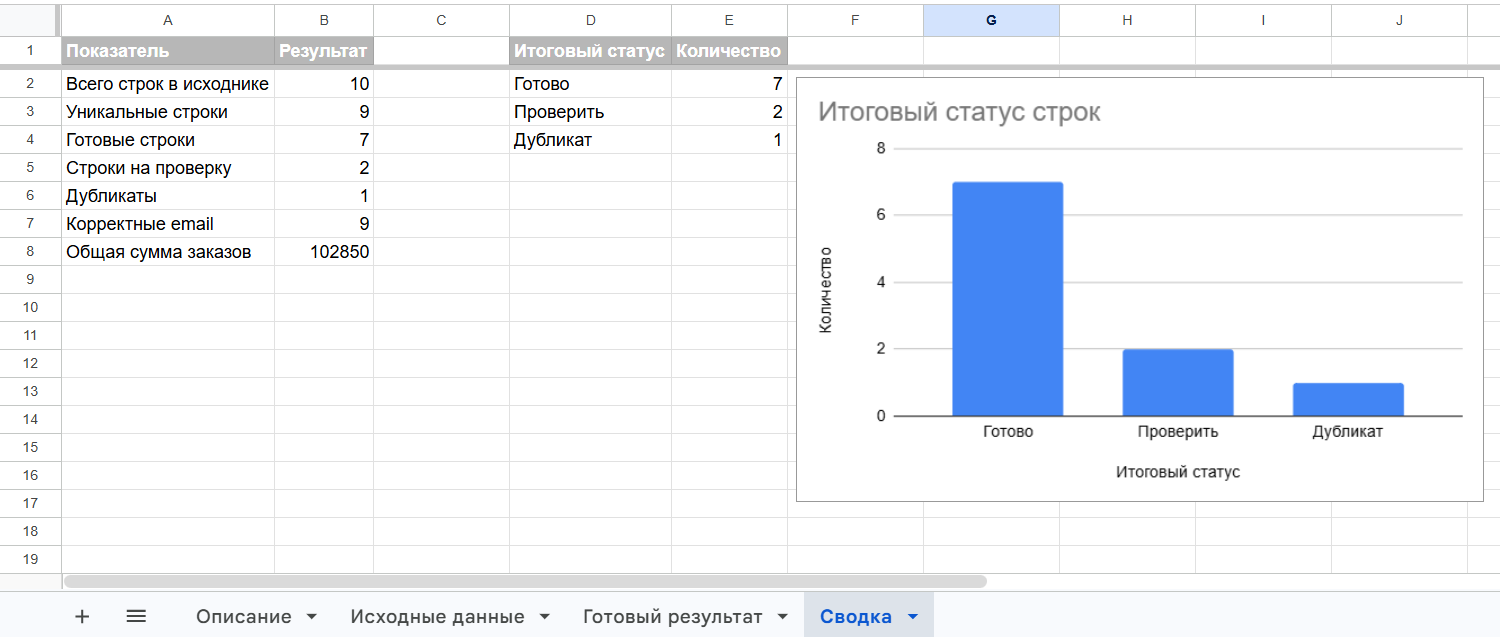1500x637 pixels.
Task: Select the value 7 next to Готово
Action: pyautogui.click(x=729, y=84)
